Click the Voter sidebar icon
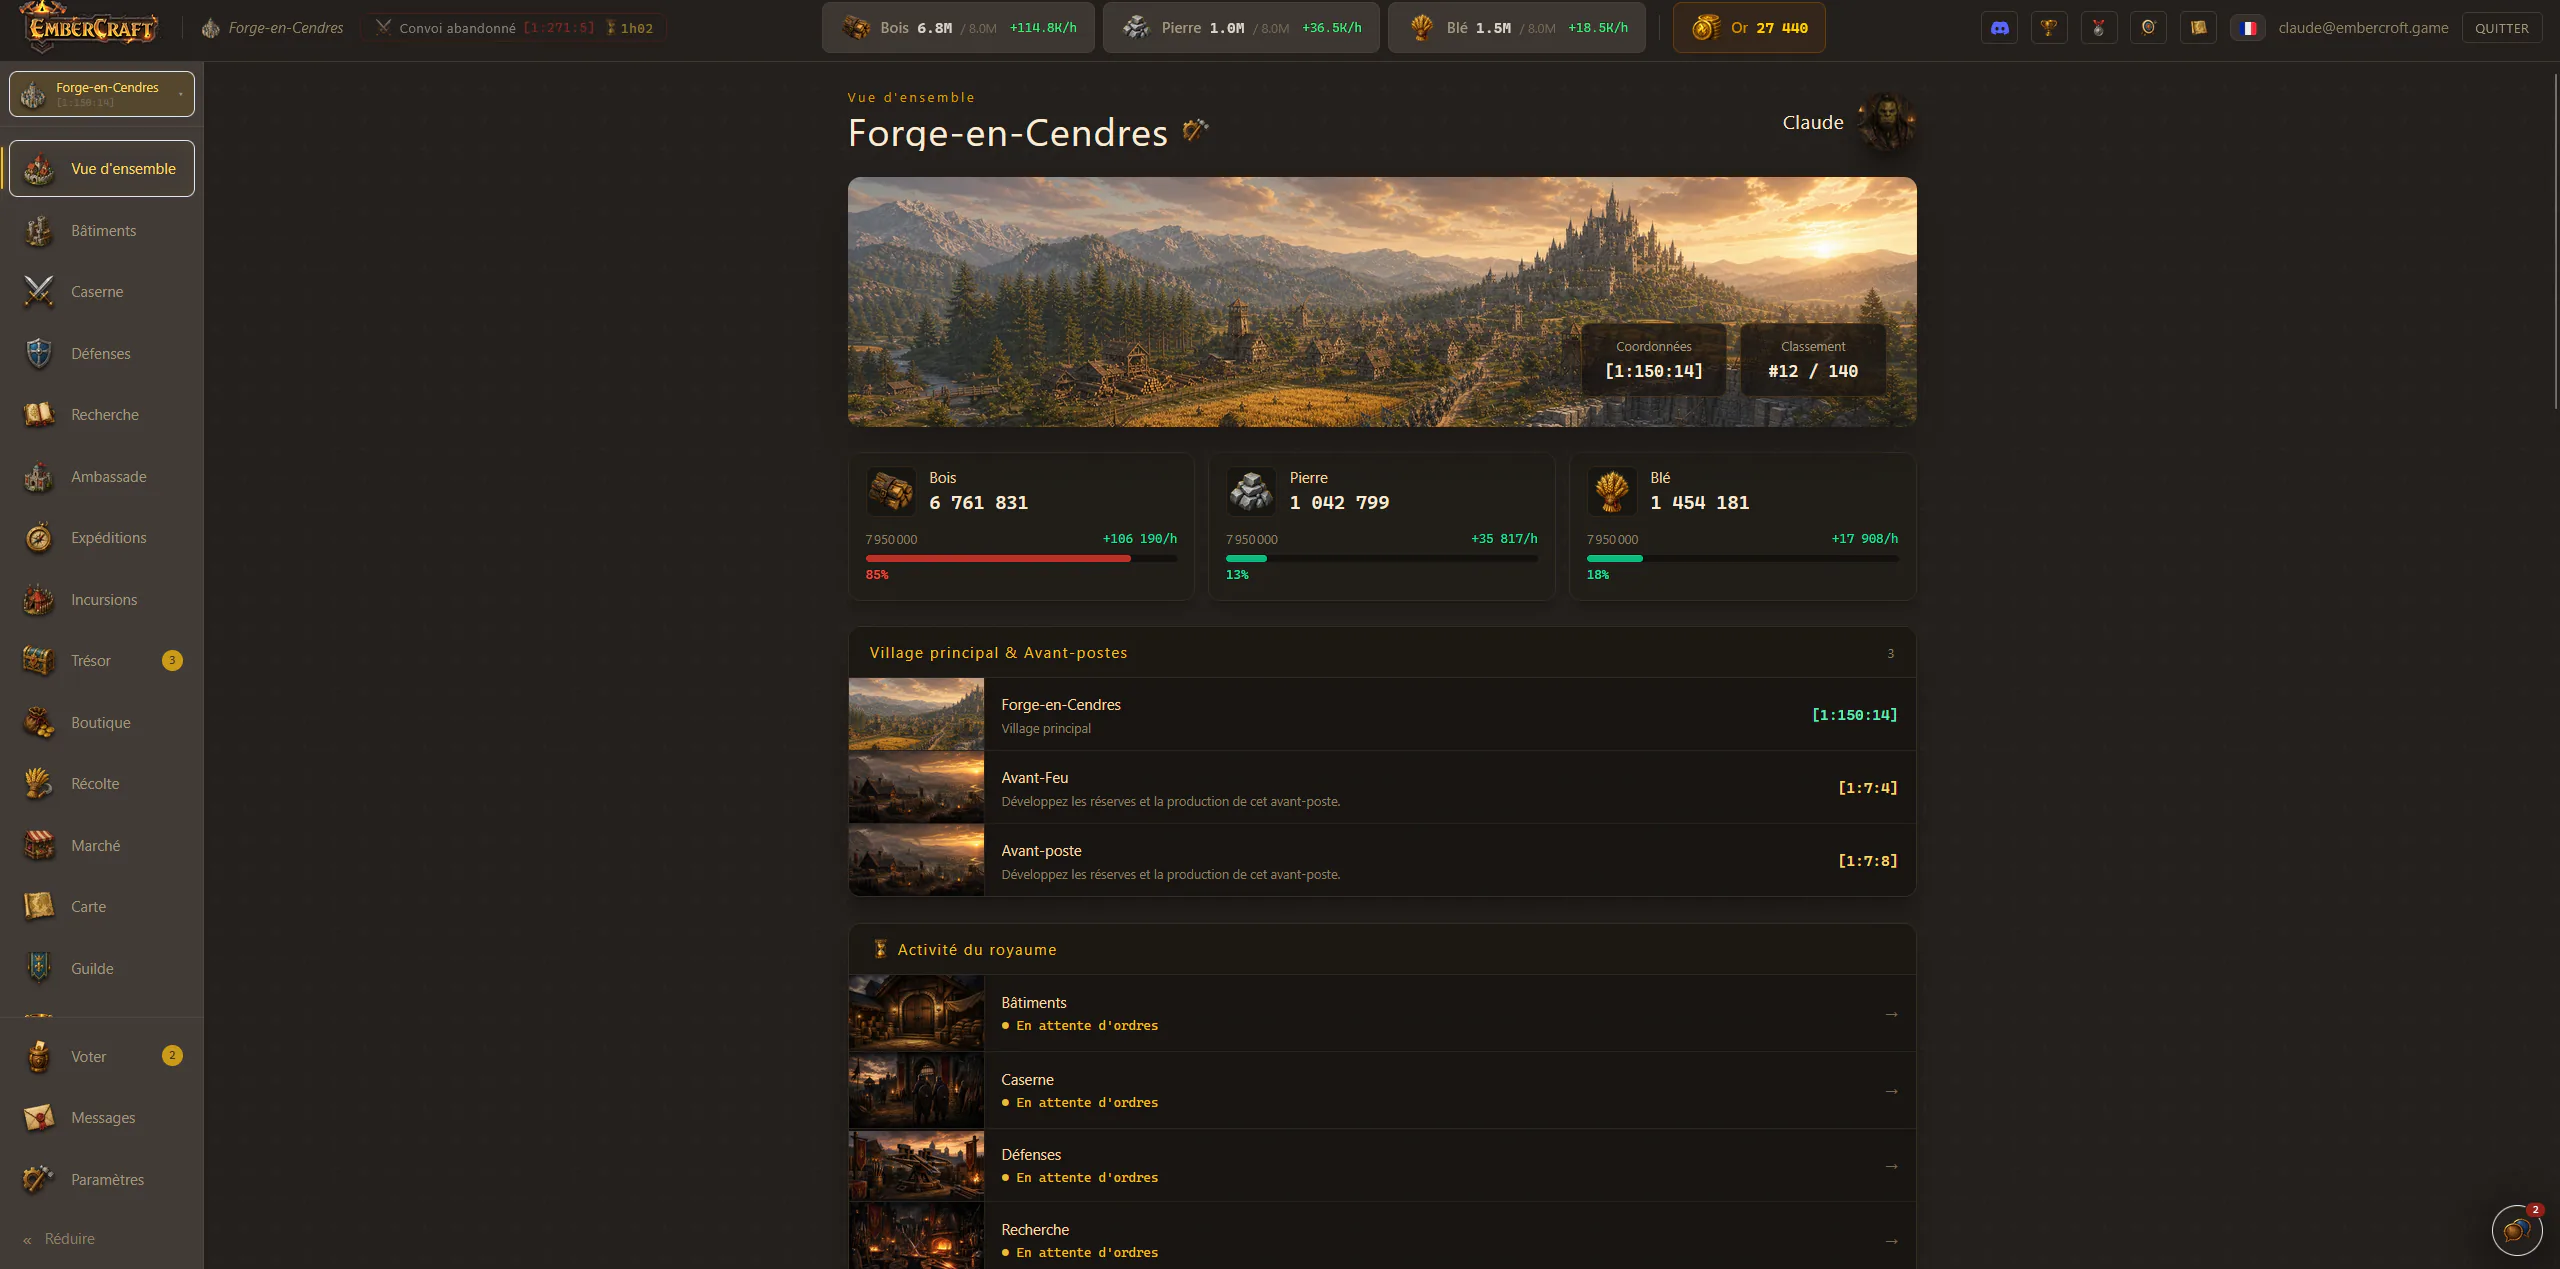 [x=39, y=1057]
